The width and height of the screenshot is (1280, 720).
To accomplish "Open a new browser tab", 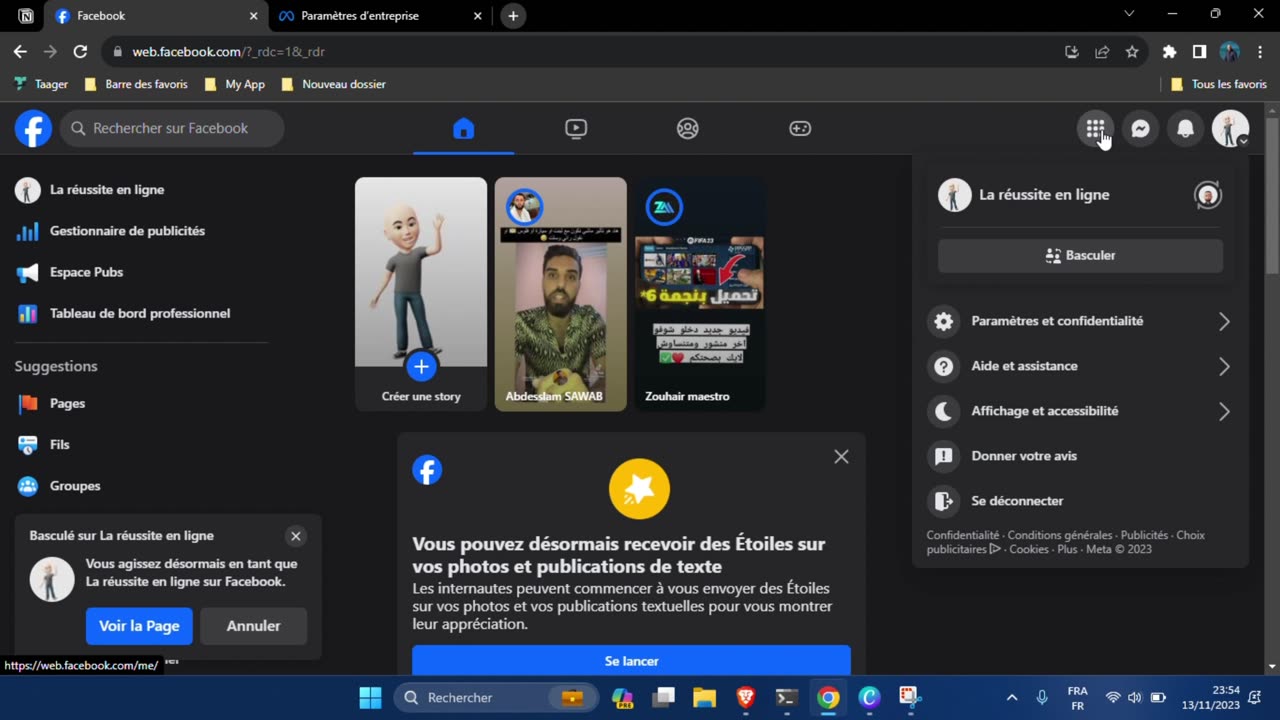I will [513, 16].
